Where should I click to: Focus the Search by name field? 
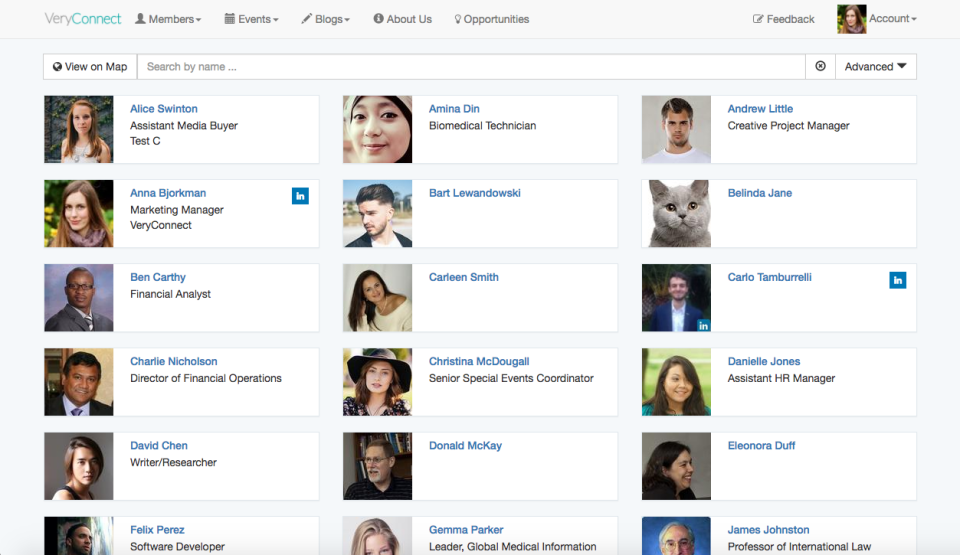[x=470, y=67]
